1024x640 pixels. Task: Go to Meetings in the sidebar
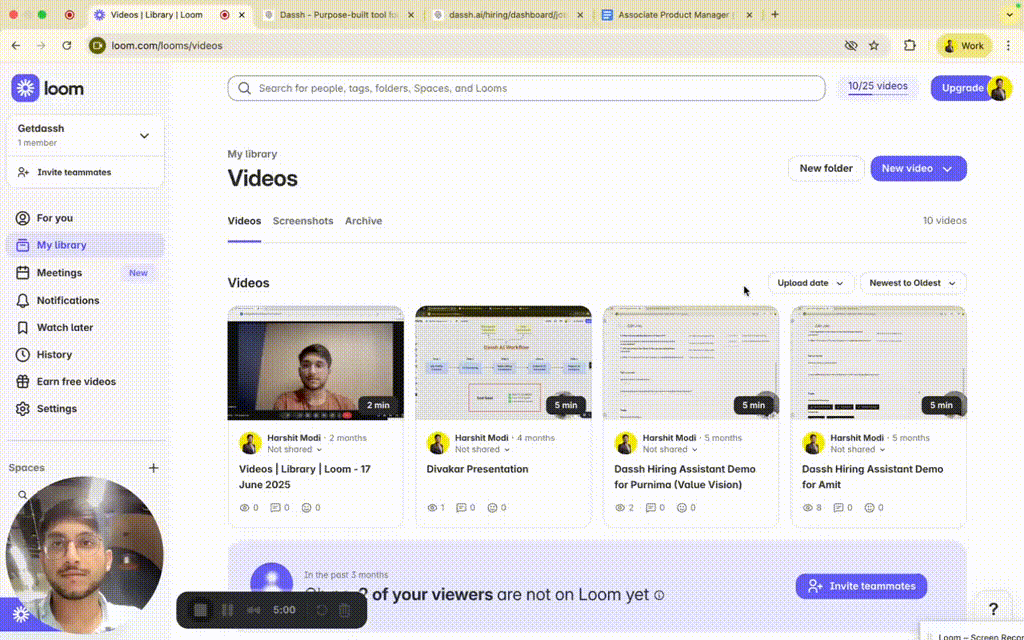point(85,273)
